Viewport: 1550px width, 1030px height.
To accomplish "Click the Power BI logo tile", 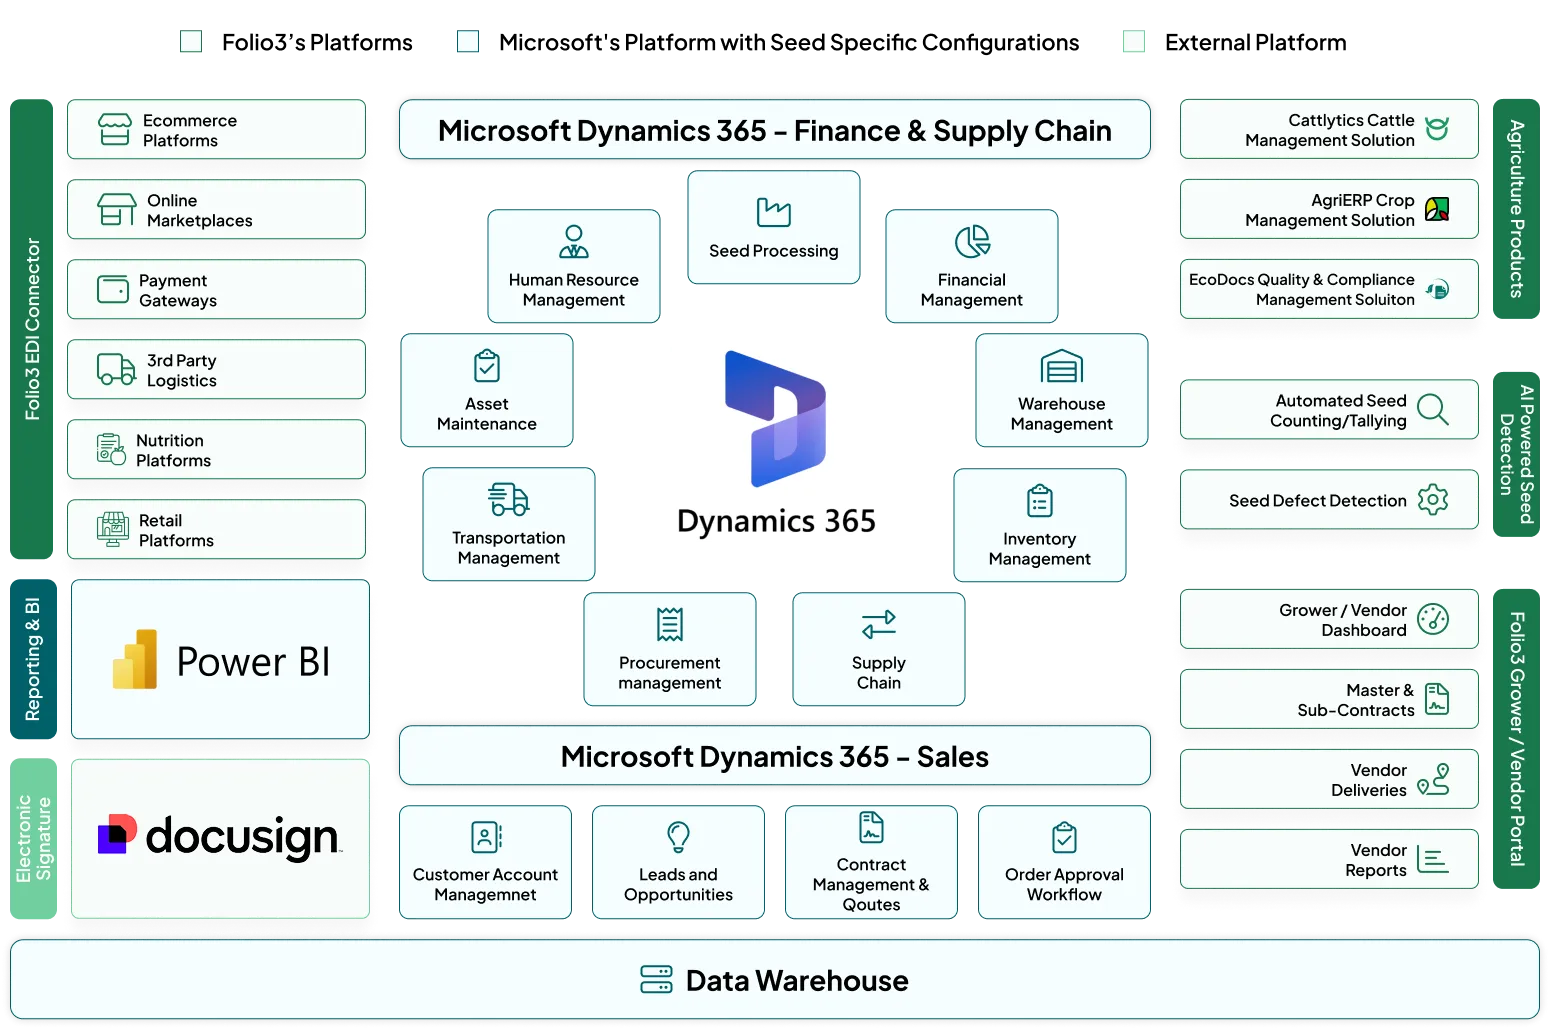I will pos(220,661).
